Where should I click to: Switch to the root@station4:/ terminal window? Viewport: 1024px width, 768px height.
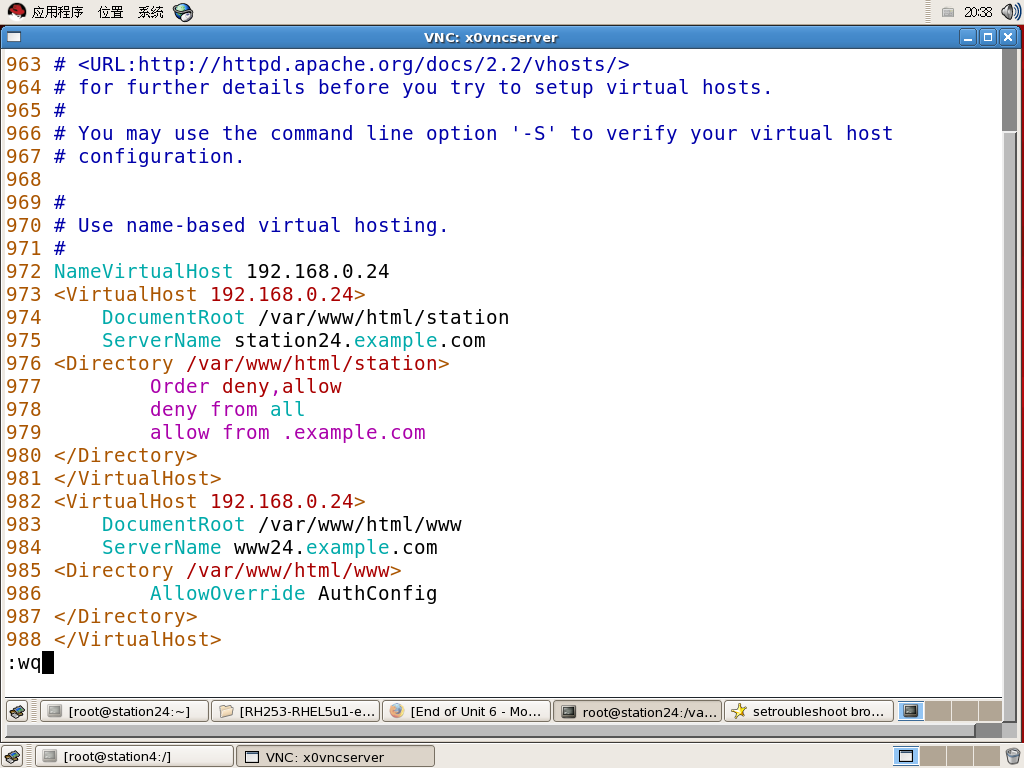pos(134,756)
